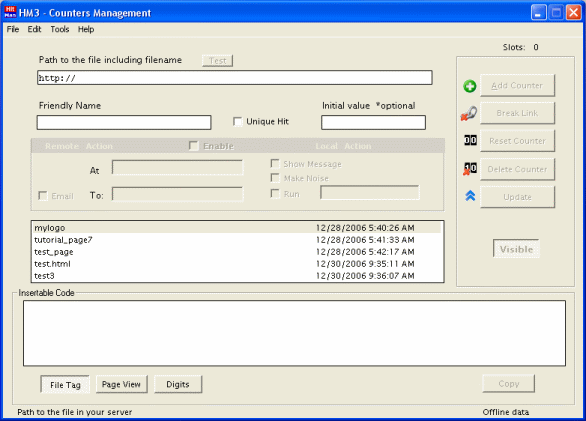Image resolution: width=586 pixels, height=421 pixels.
Task: Open the Tools menu
Action: point(60,29)
